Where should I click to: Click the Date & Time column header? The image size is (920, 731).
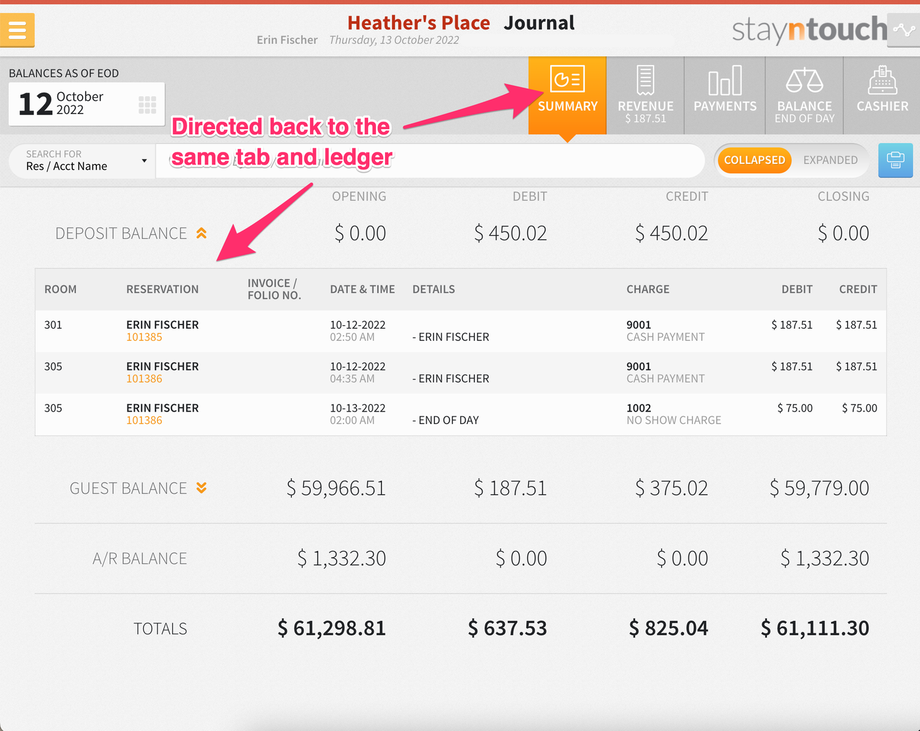(362, 289)
